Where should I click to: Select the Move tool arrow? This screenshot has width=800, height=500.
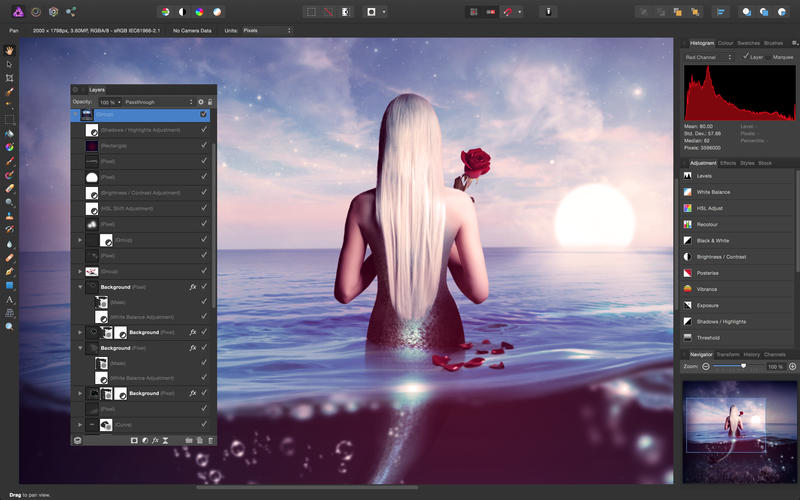tap(9, 63)
